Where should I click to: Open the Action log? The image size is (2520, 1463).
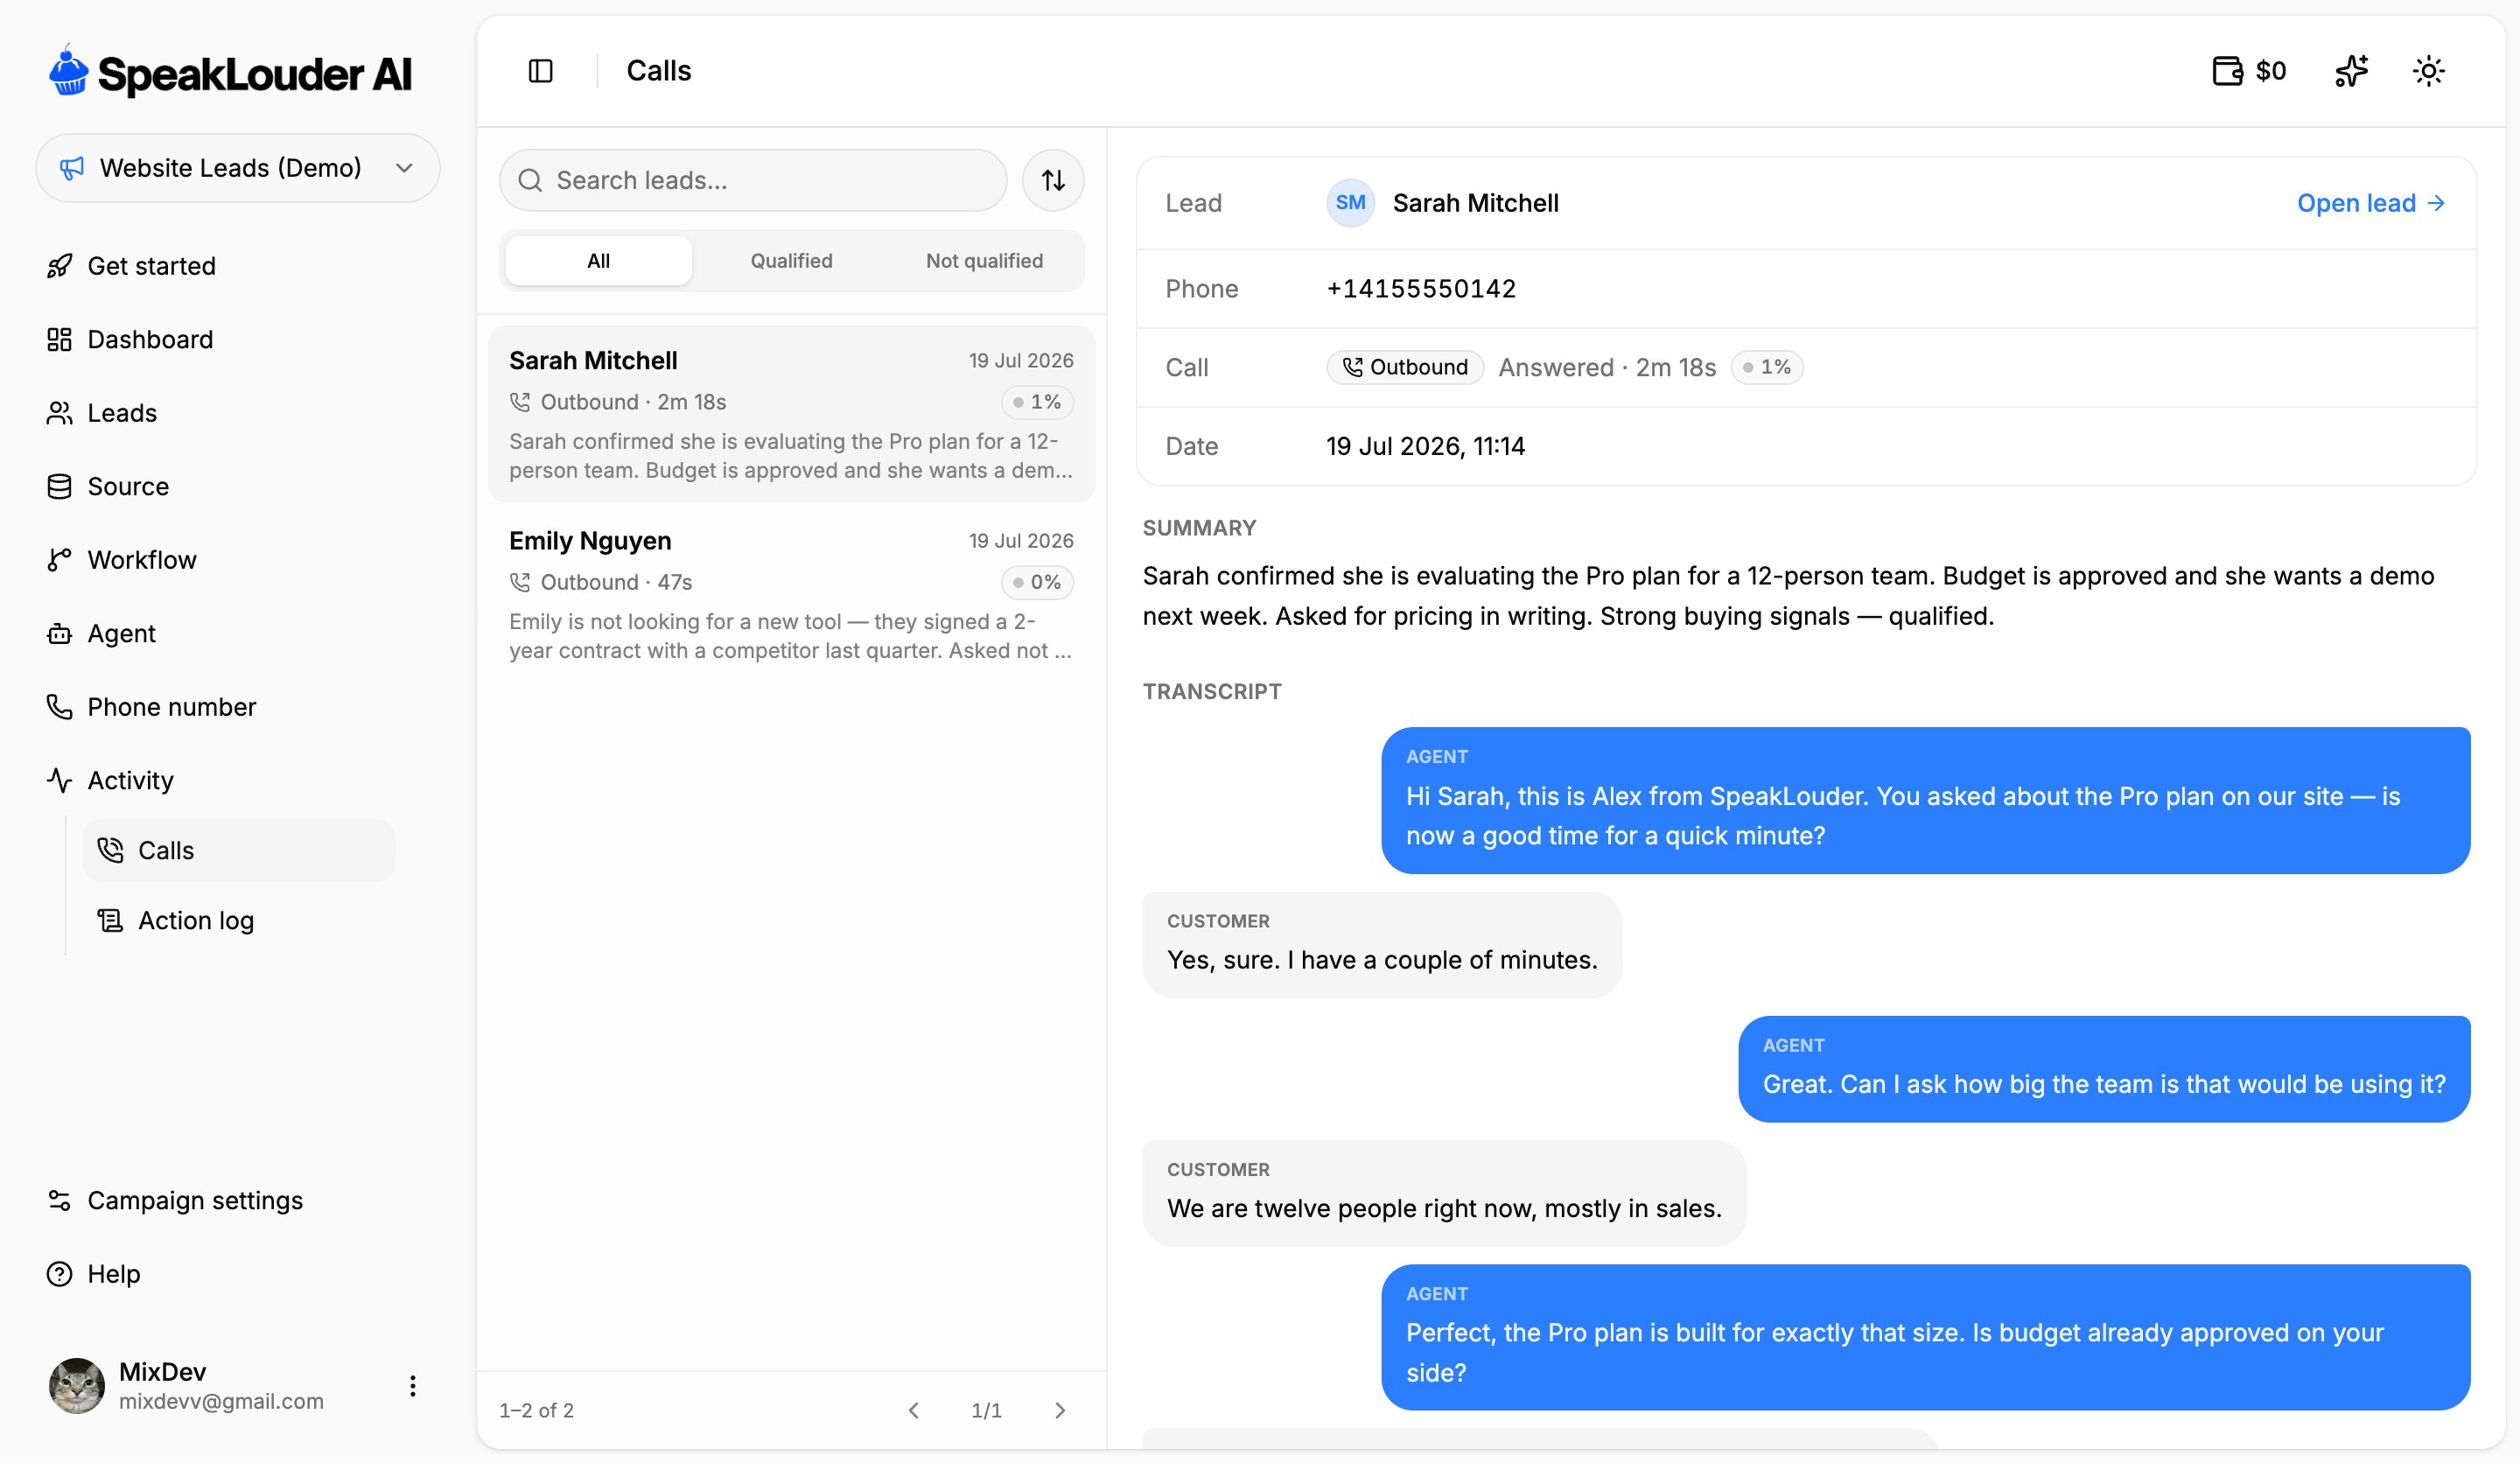pos(196,920)
